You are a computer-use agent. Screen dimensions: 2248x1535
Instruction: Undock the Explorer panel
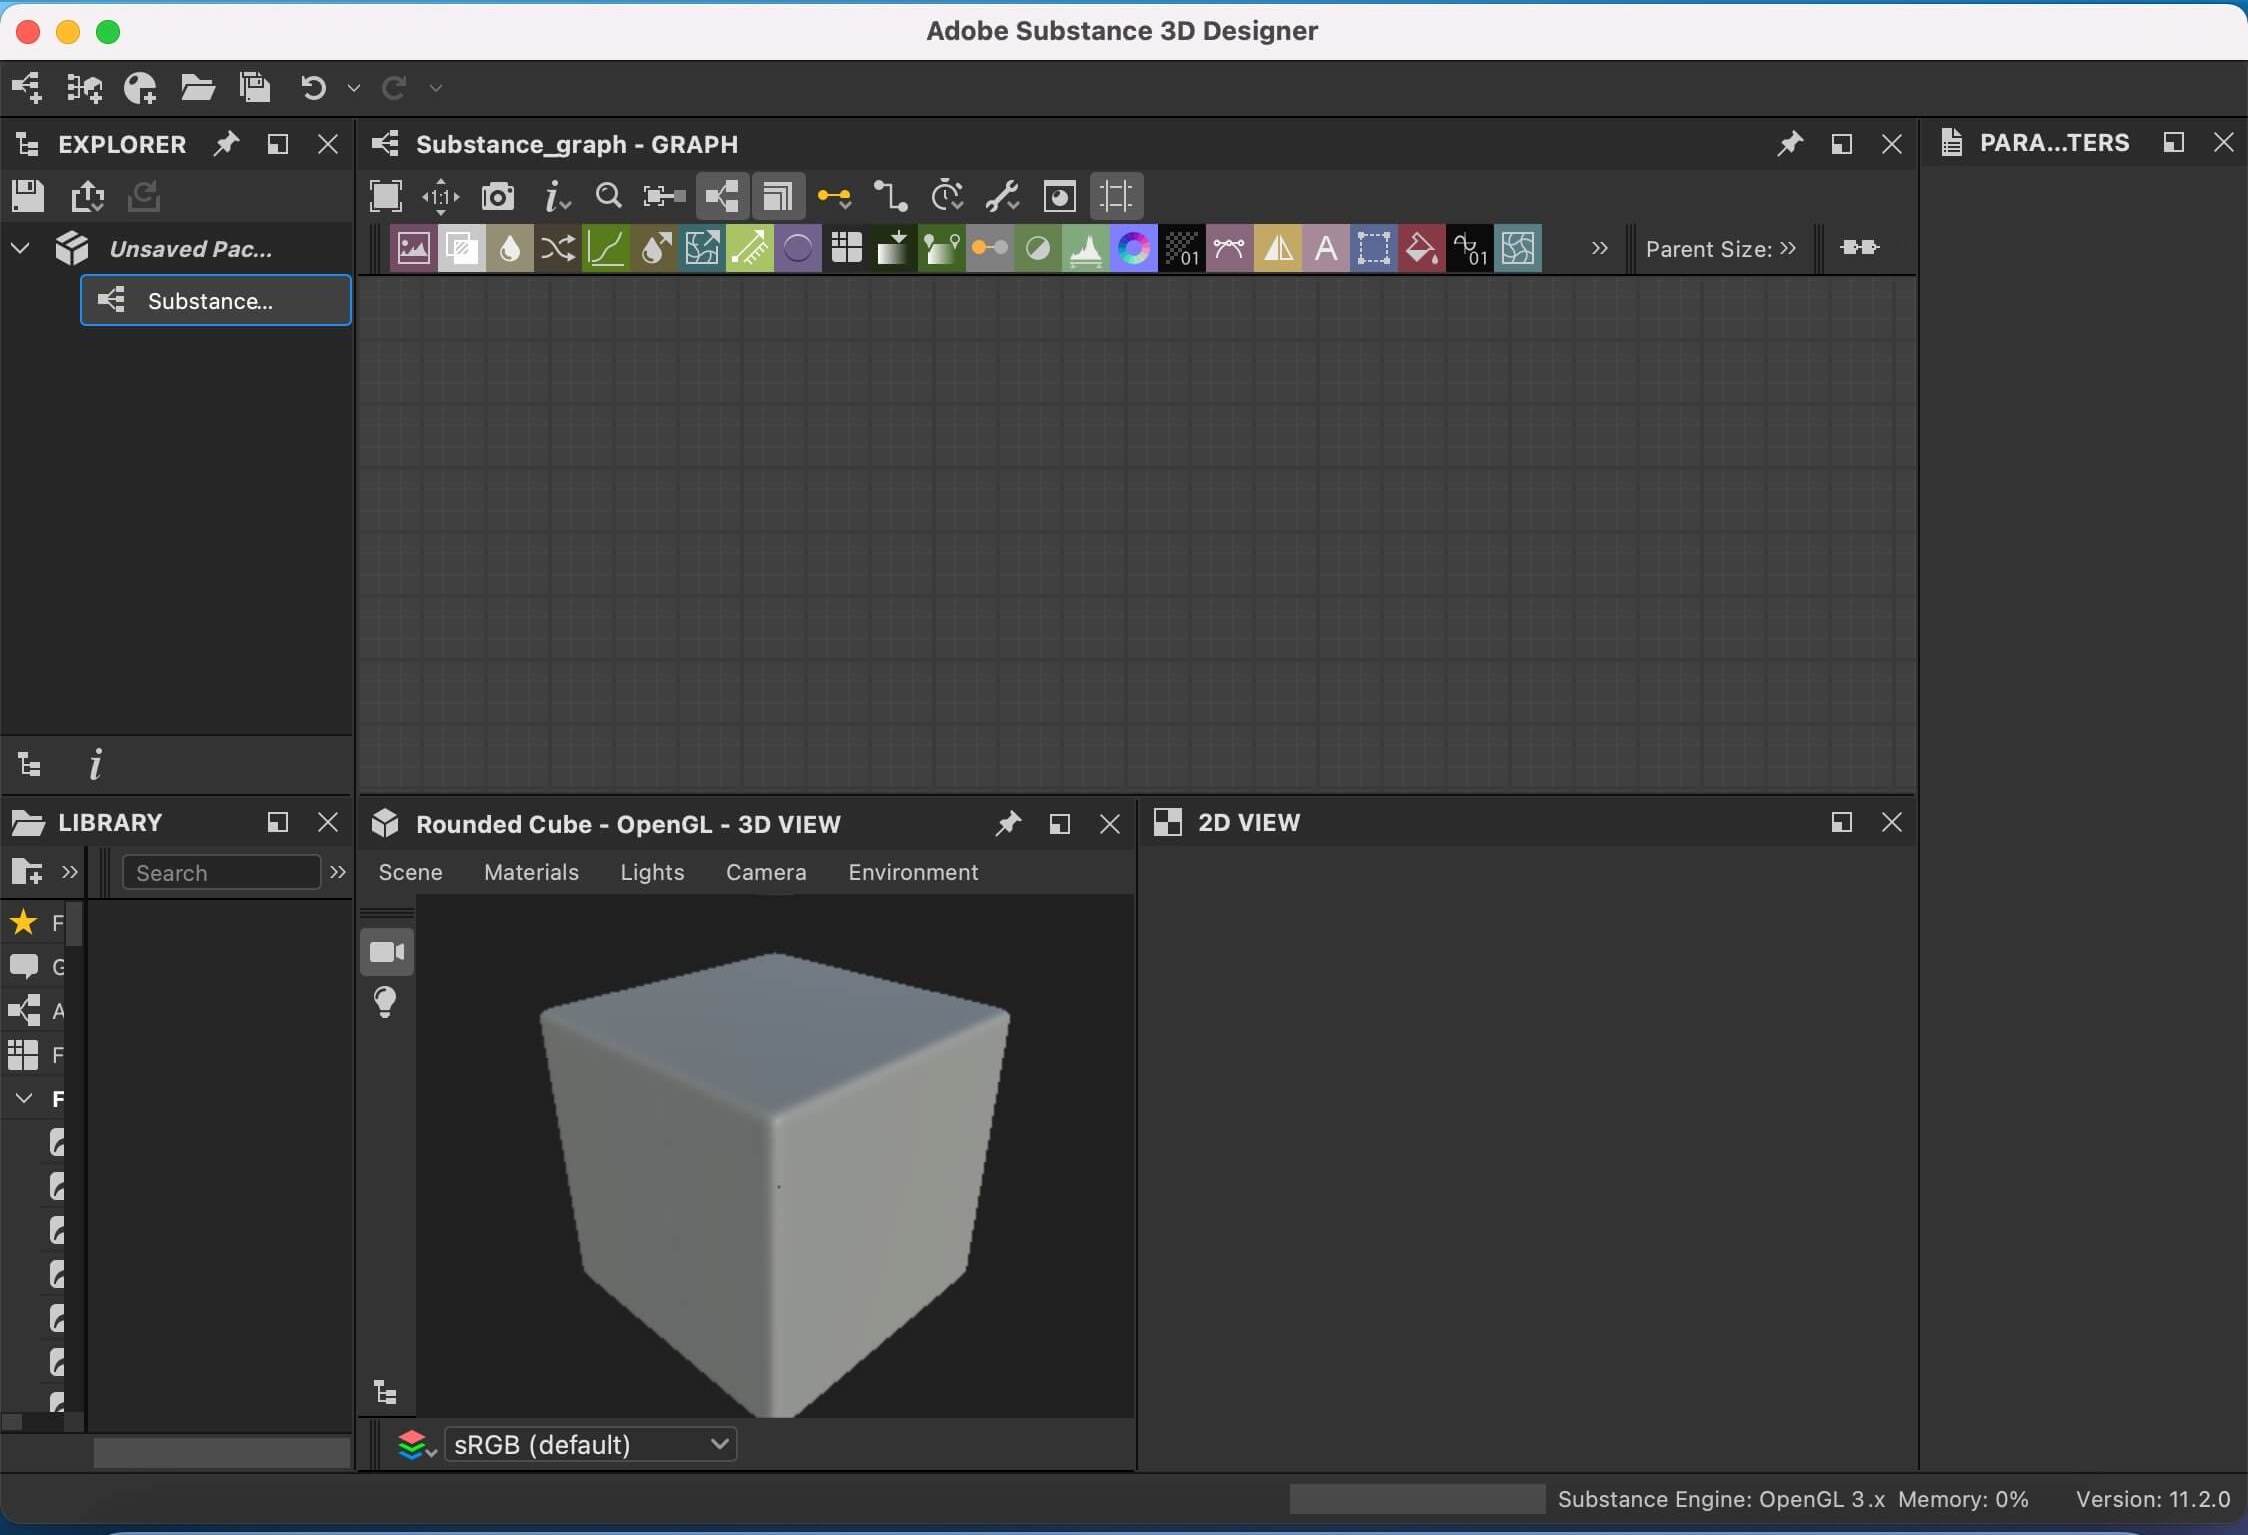pos(278,144)
